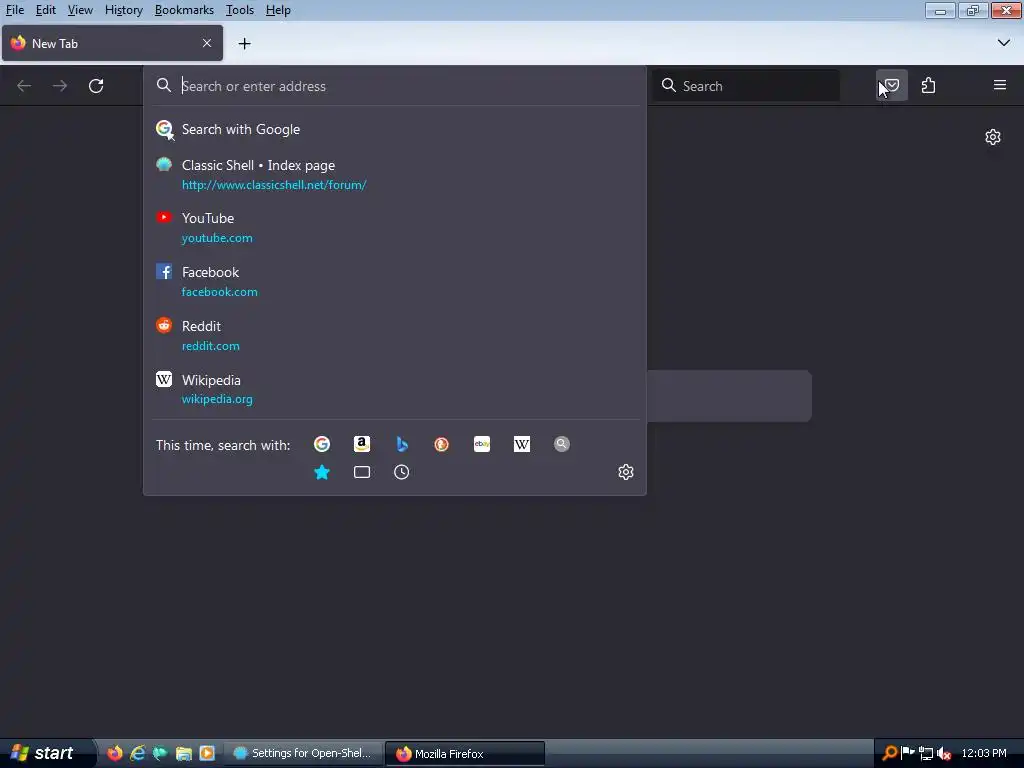Expand the list all tabs chevron
This screenshot has width=1024, height=768.
[x=1003, y=43]
